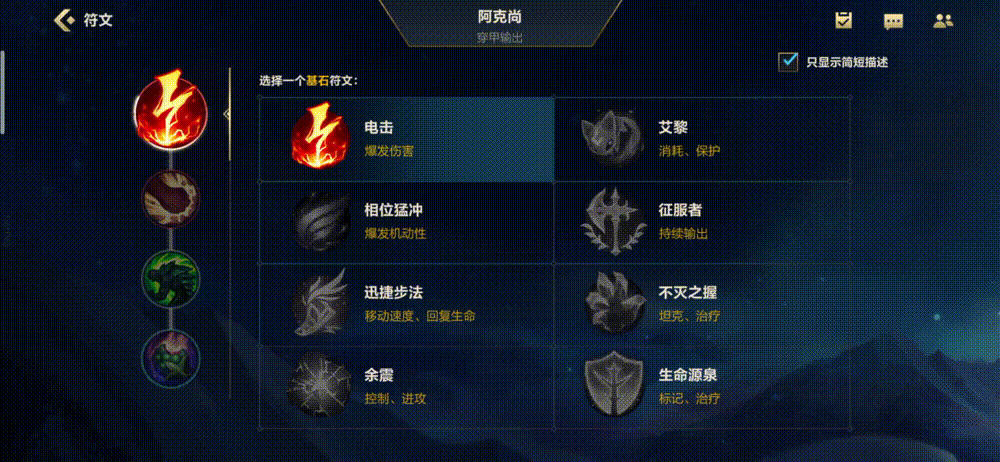Click the 阿克尚 rune page title
This screenshot has width=1000, height=462.
(x=500, y=17)
